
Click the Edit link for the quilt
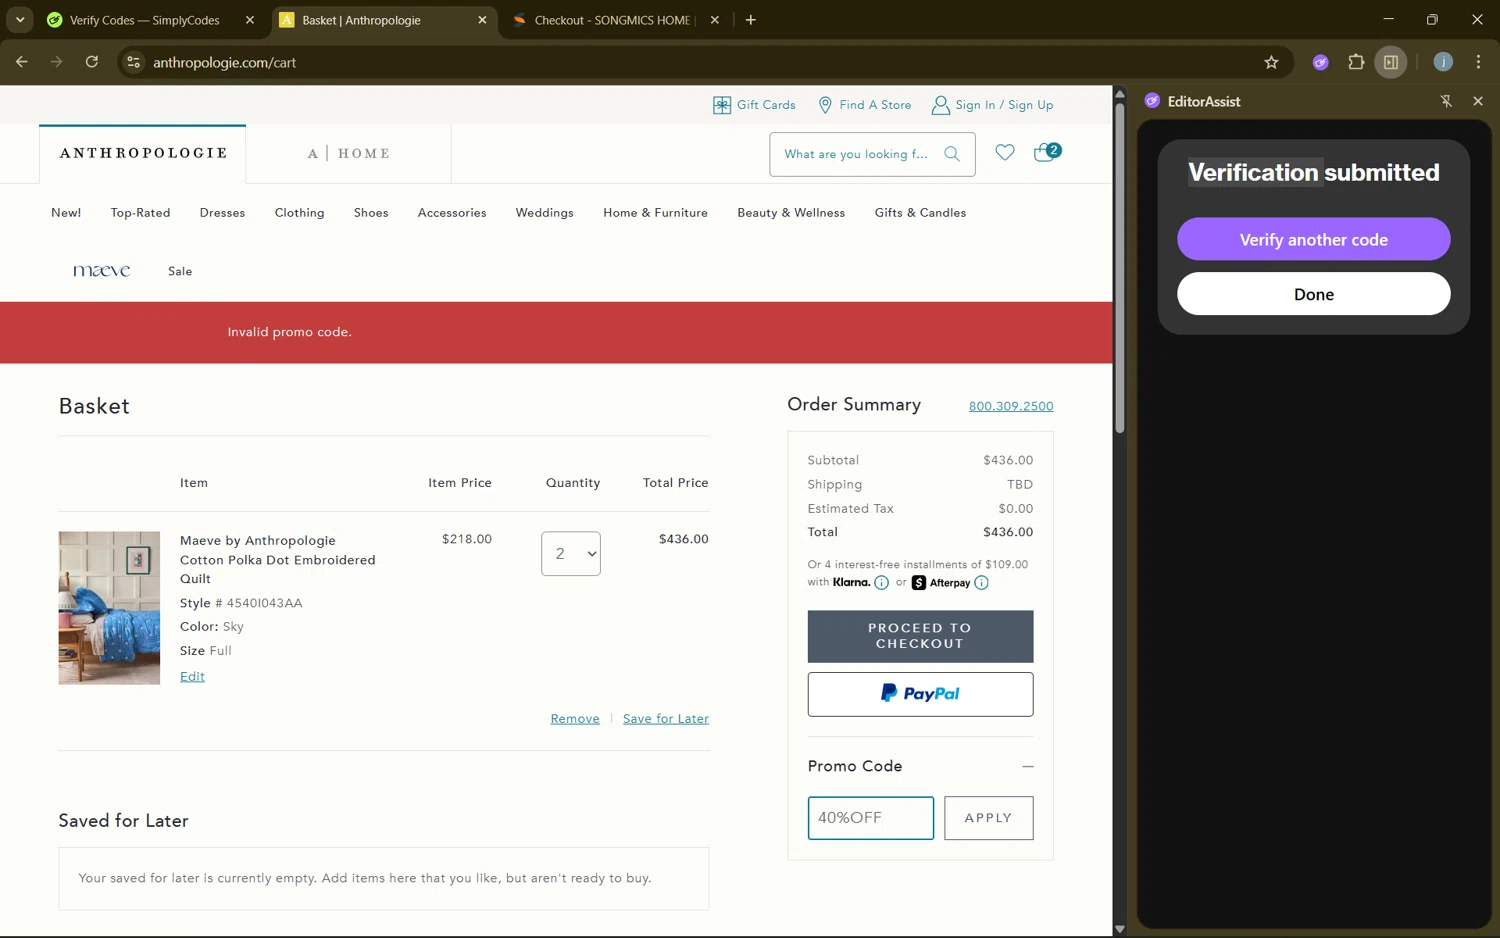(x=192, y=677)
